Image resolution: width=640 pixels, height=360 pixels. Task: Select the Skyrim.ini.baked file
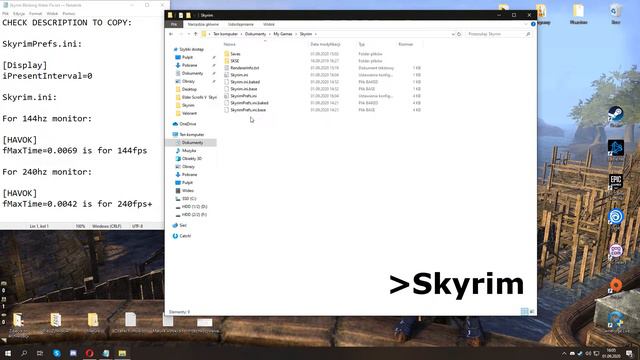(x=245, y=82)
